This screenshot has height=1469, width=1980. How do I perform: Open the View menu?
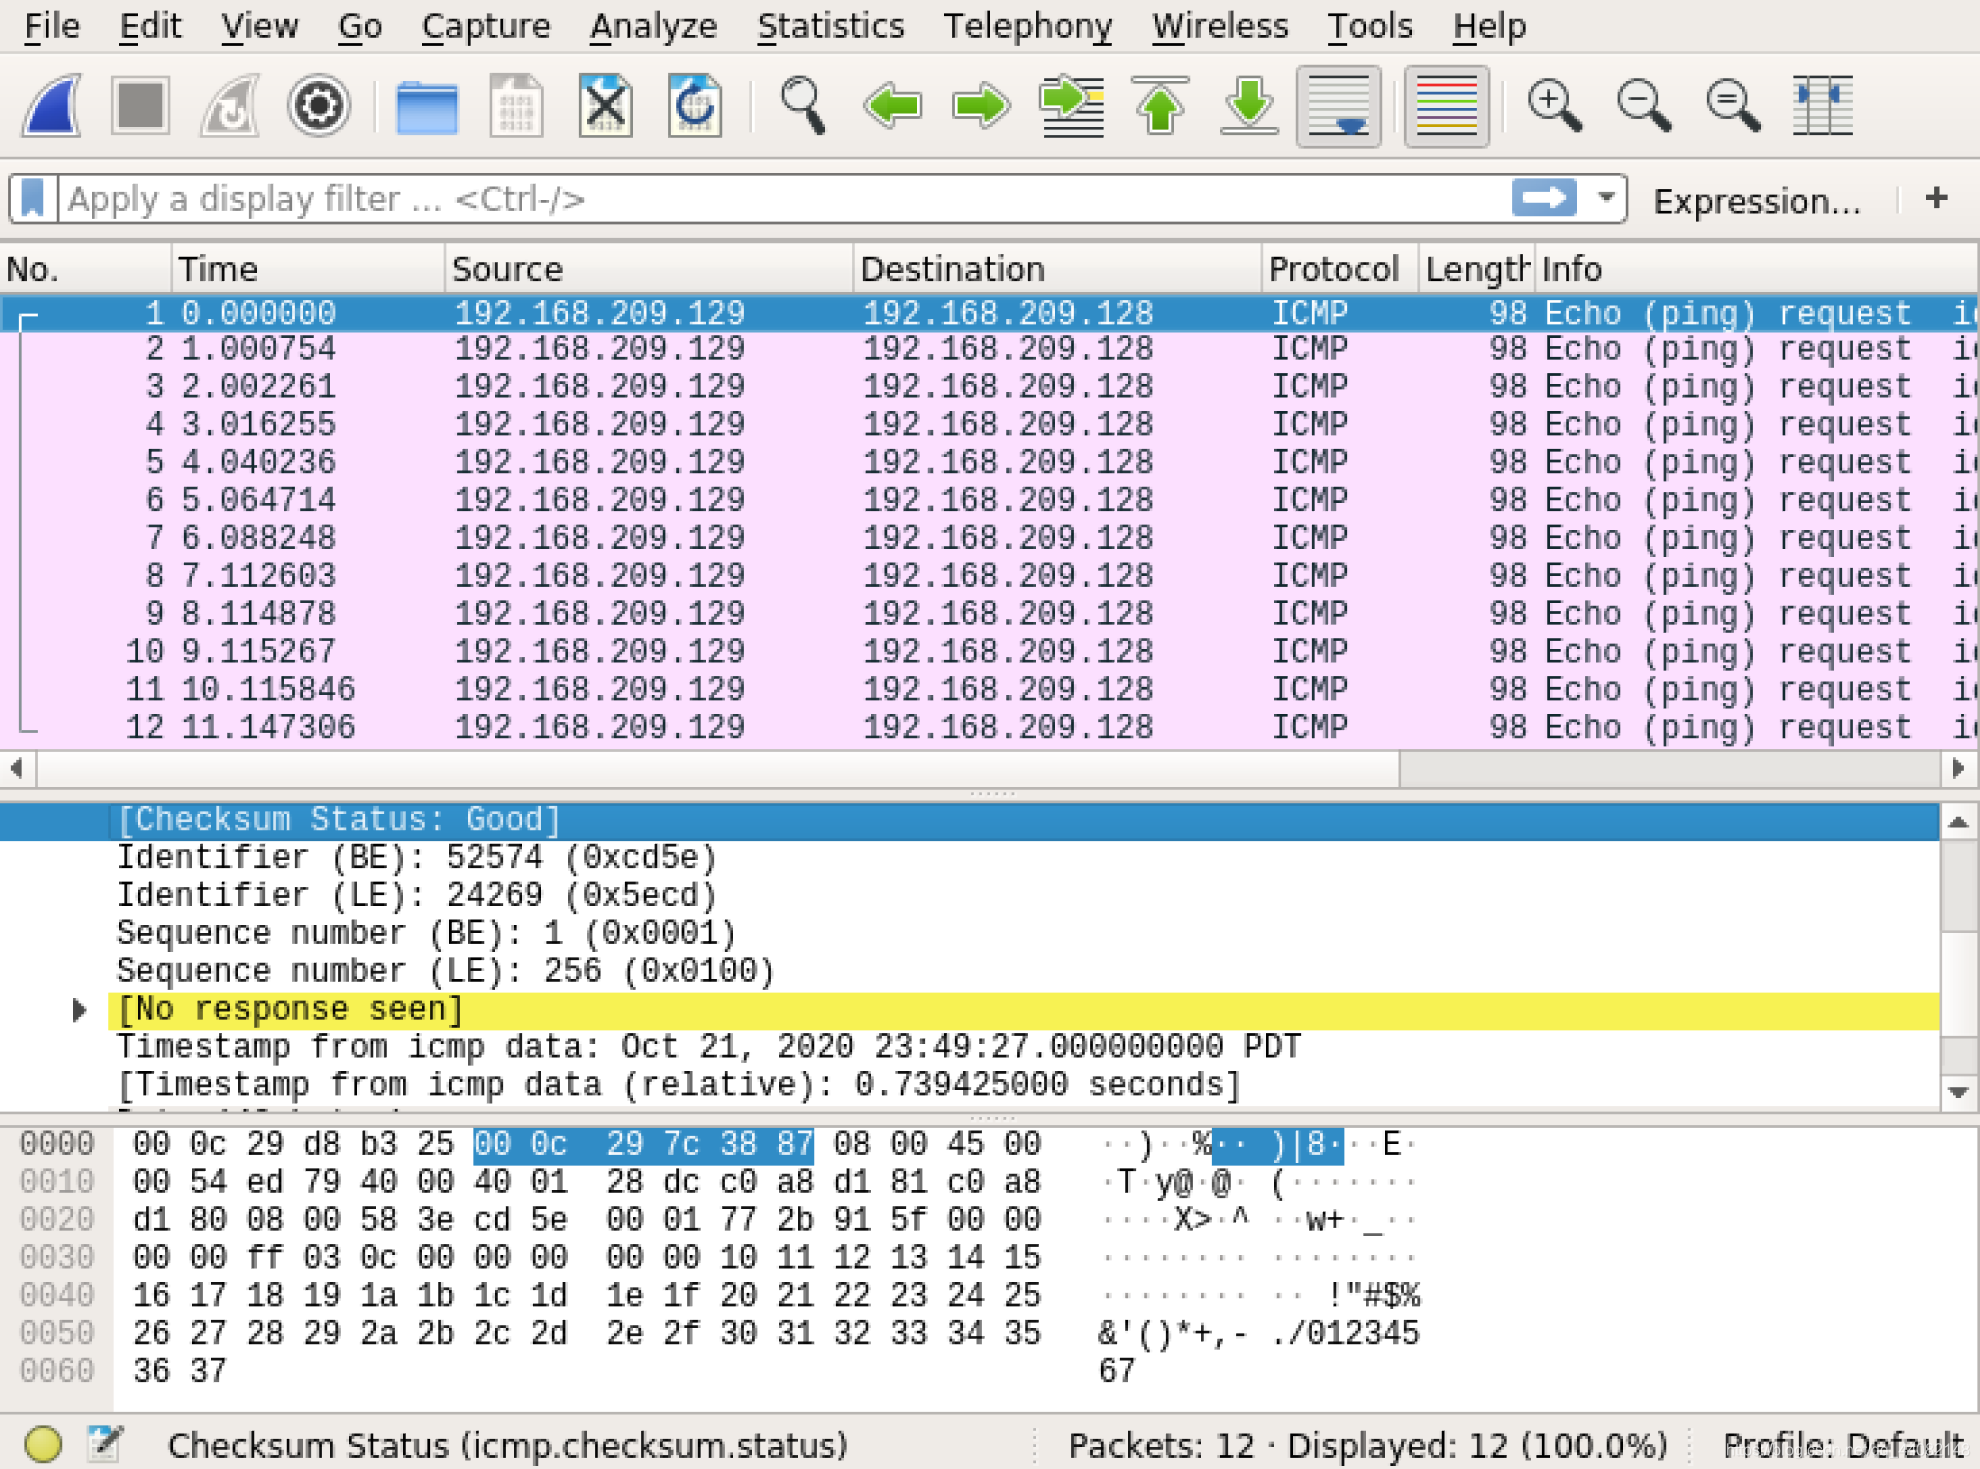(259, 25)
